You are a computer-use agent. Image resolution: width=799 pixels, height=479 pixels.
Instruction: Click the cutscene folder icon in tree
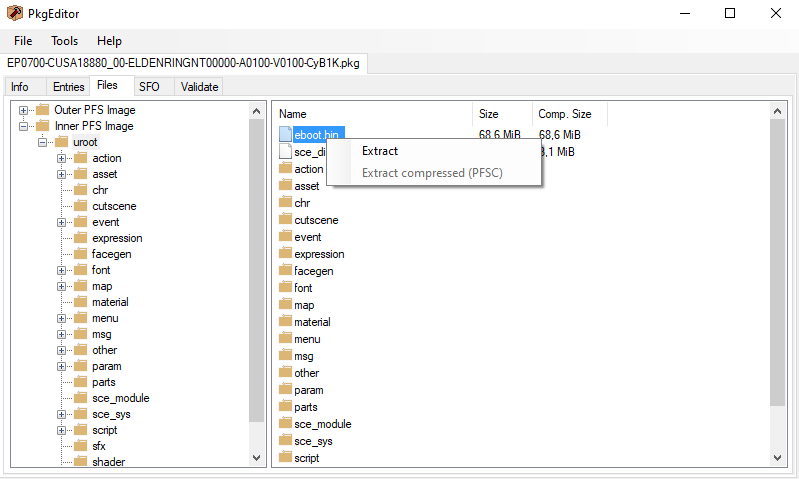pyautogui.click(x=81, y=206)
